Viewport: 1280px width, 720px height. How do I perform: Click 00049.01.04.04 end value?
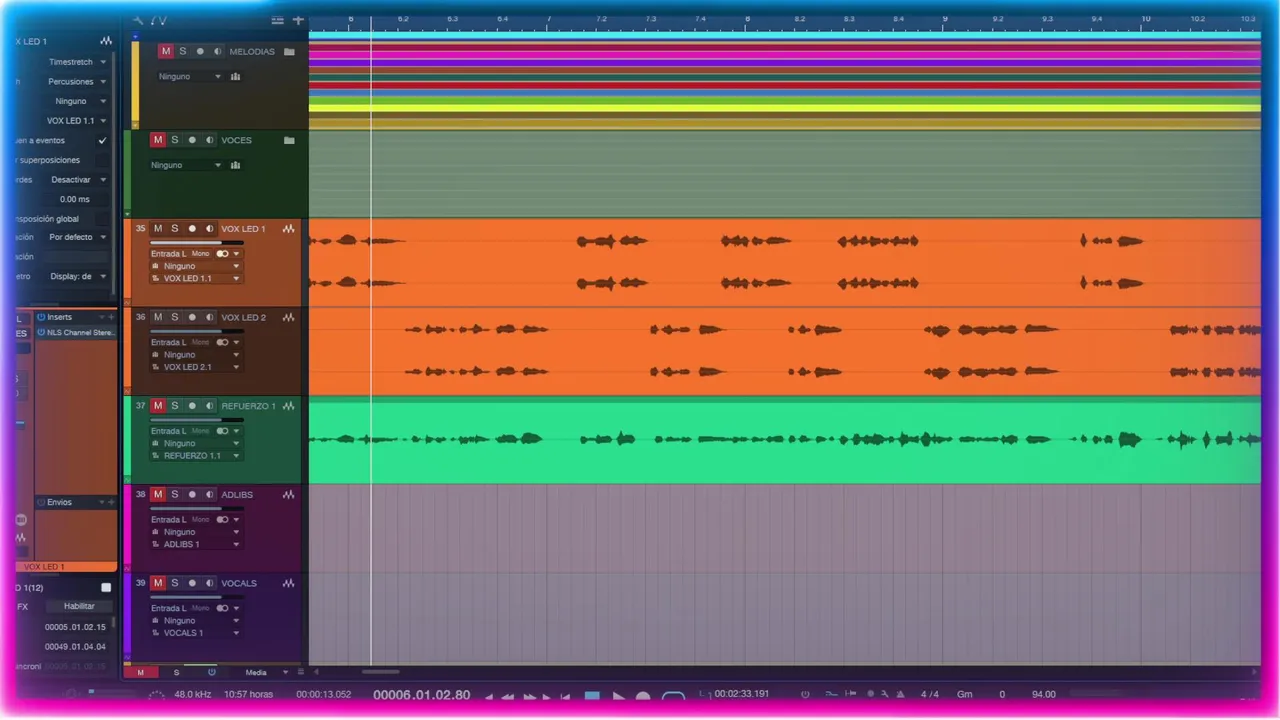(75, 647)
